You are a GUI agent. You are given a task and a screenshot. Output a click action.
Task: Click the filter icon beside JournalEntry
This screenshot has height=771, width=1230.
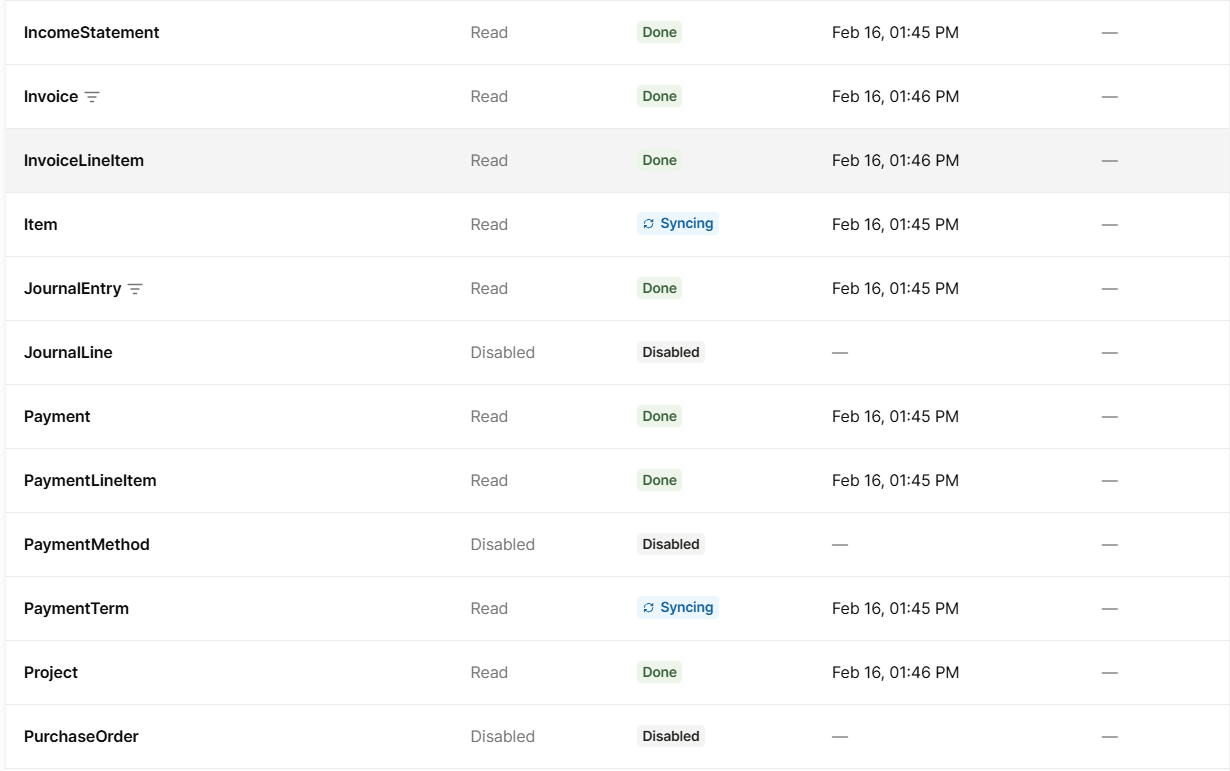pos(135,289)
